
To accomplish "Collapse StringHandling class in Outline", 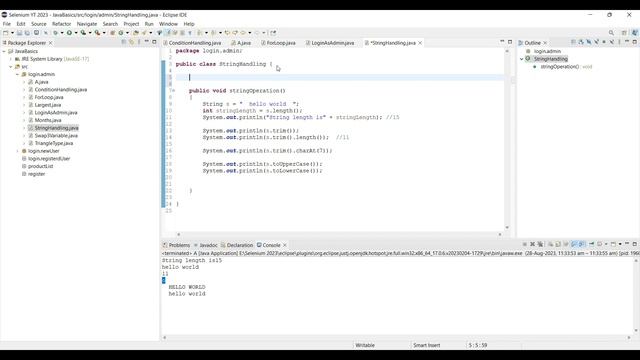I will pos(522,59).
